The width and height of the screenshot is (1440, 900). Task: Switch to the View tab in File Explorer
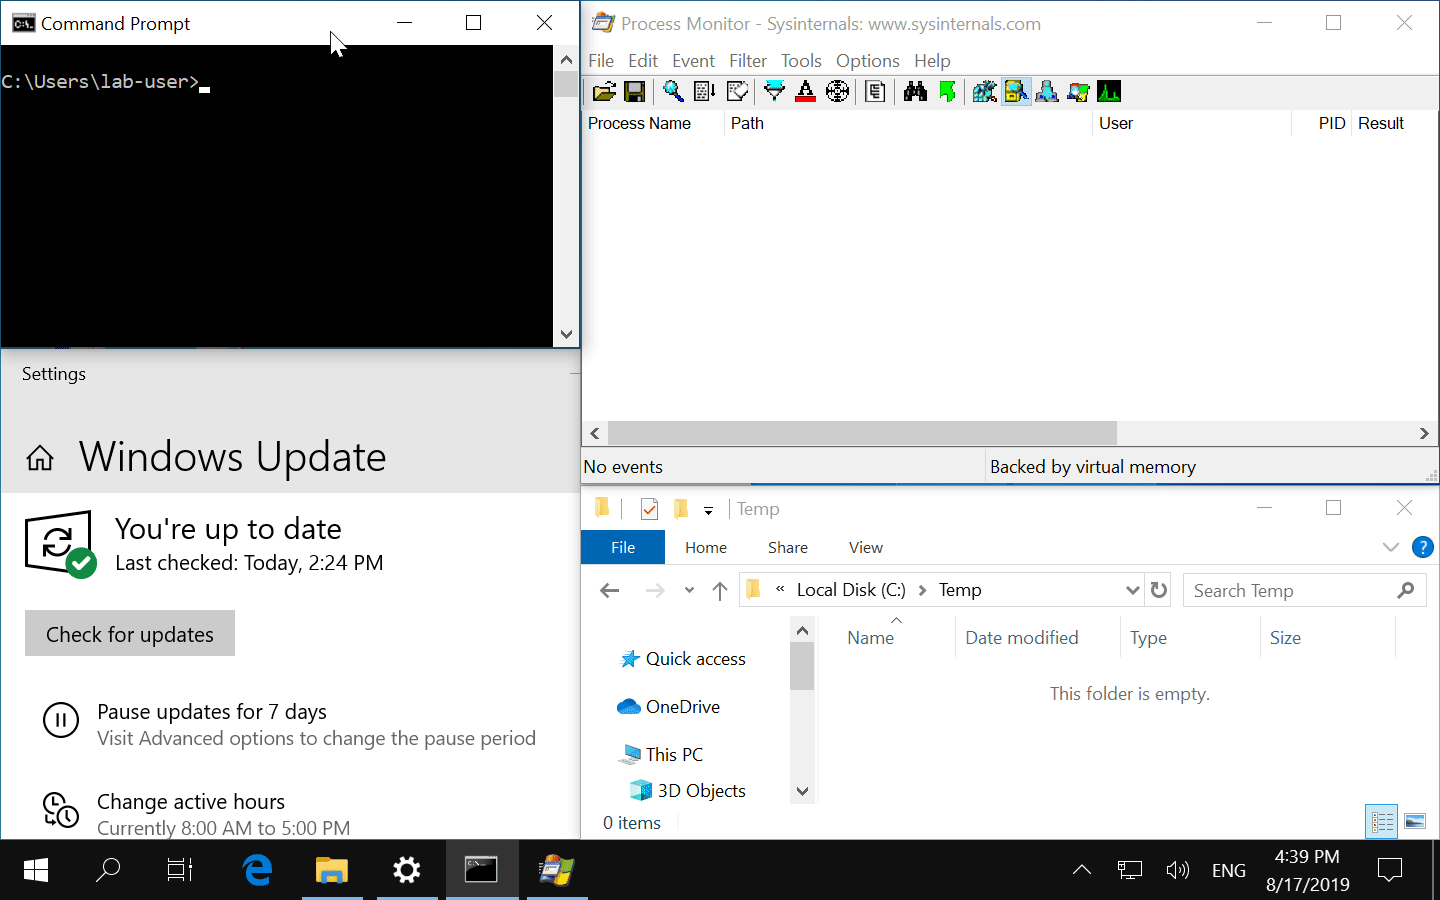tap(865, 547)
